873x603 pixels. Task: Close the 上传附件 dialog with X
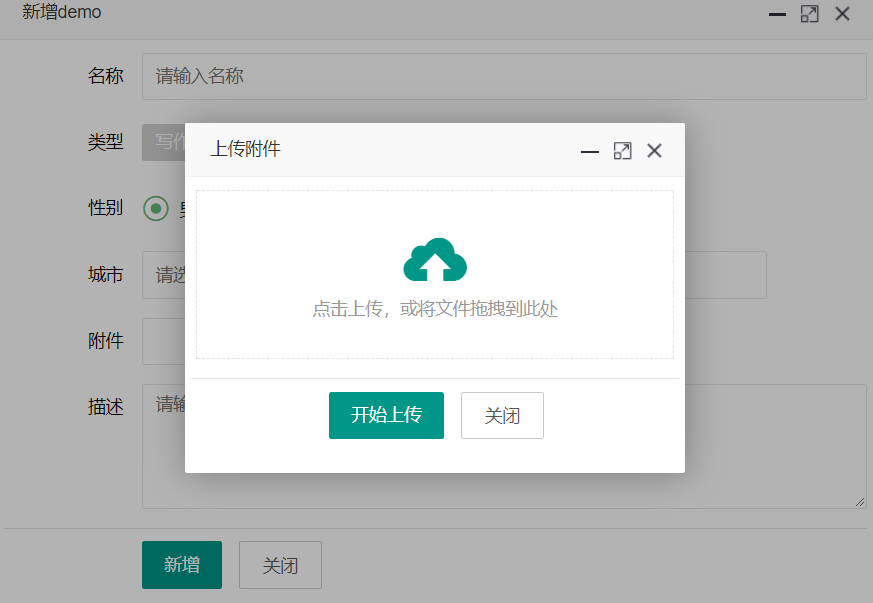[654, 151]
